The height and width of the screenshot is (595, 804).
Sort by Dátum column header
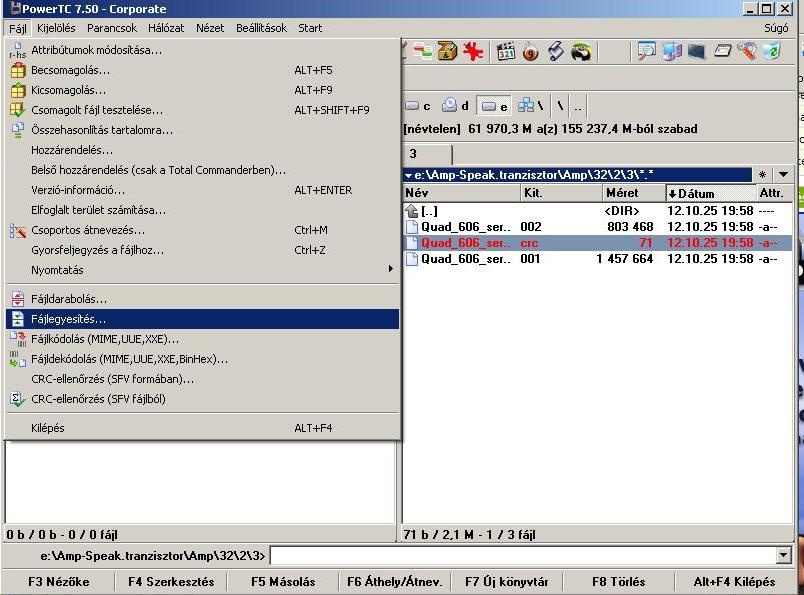[711, 193]
